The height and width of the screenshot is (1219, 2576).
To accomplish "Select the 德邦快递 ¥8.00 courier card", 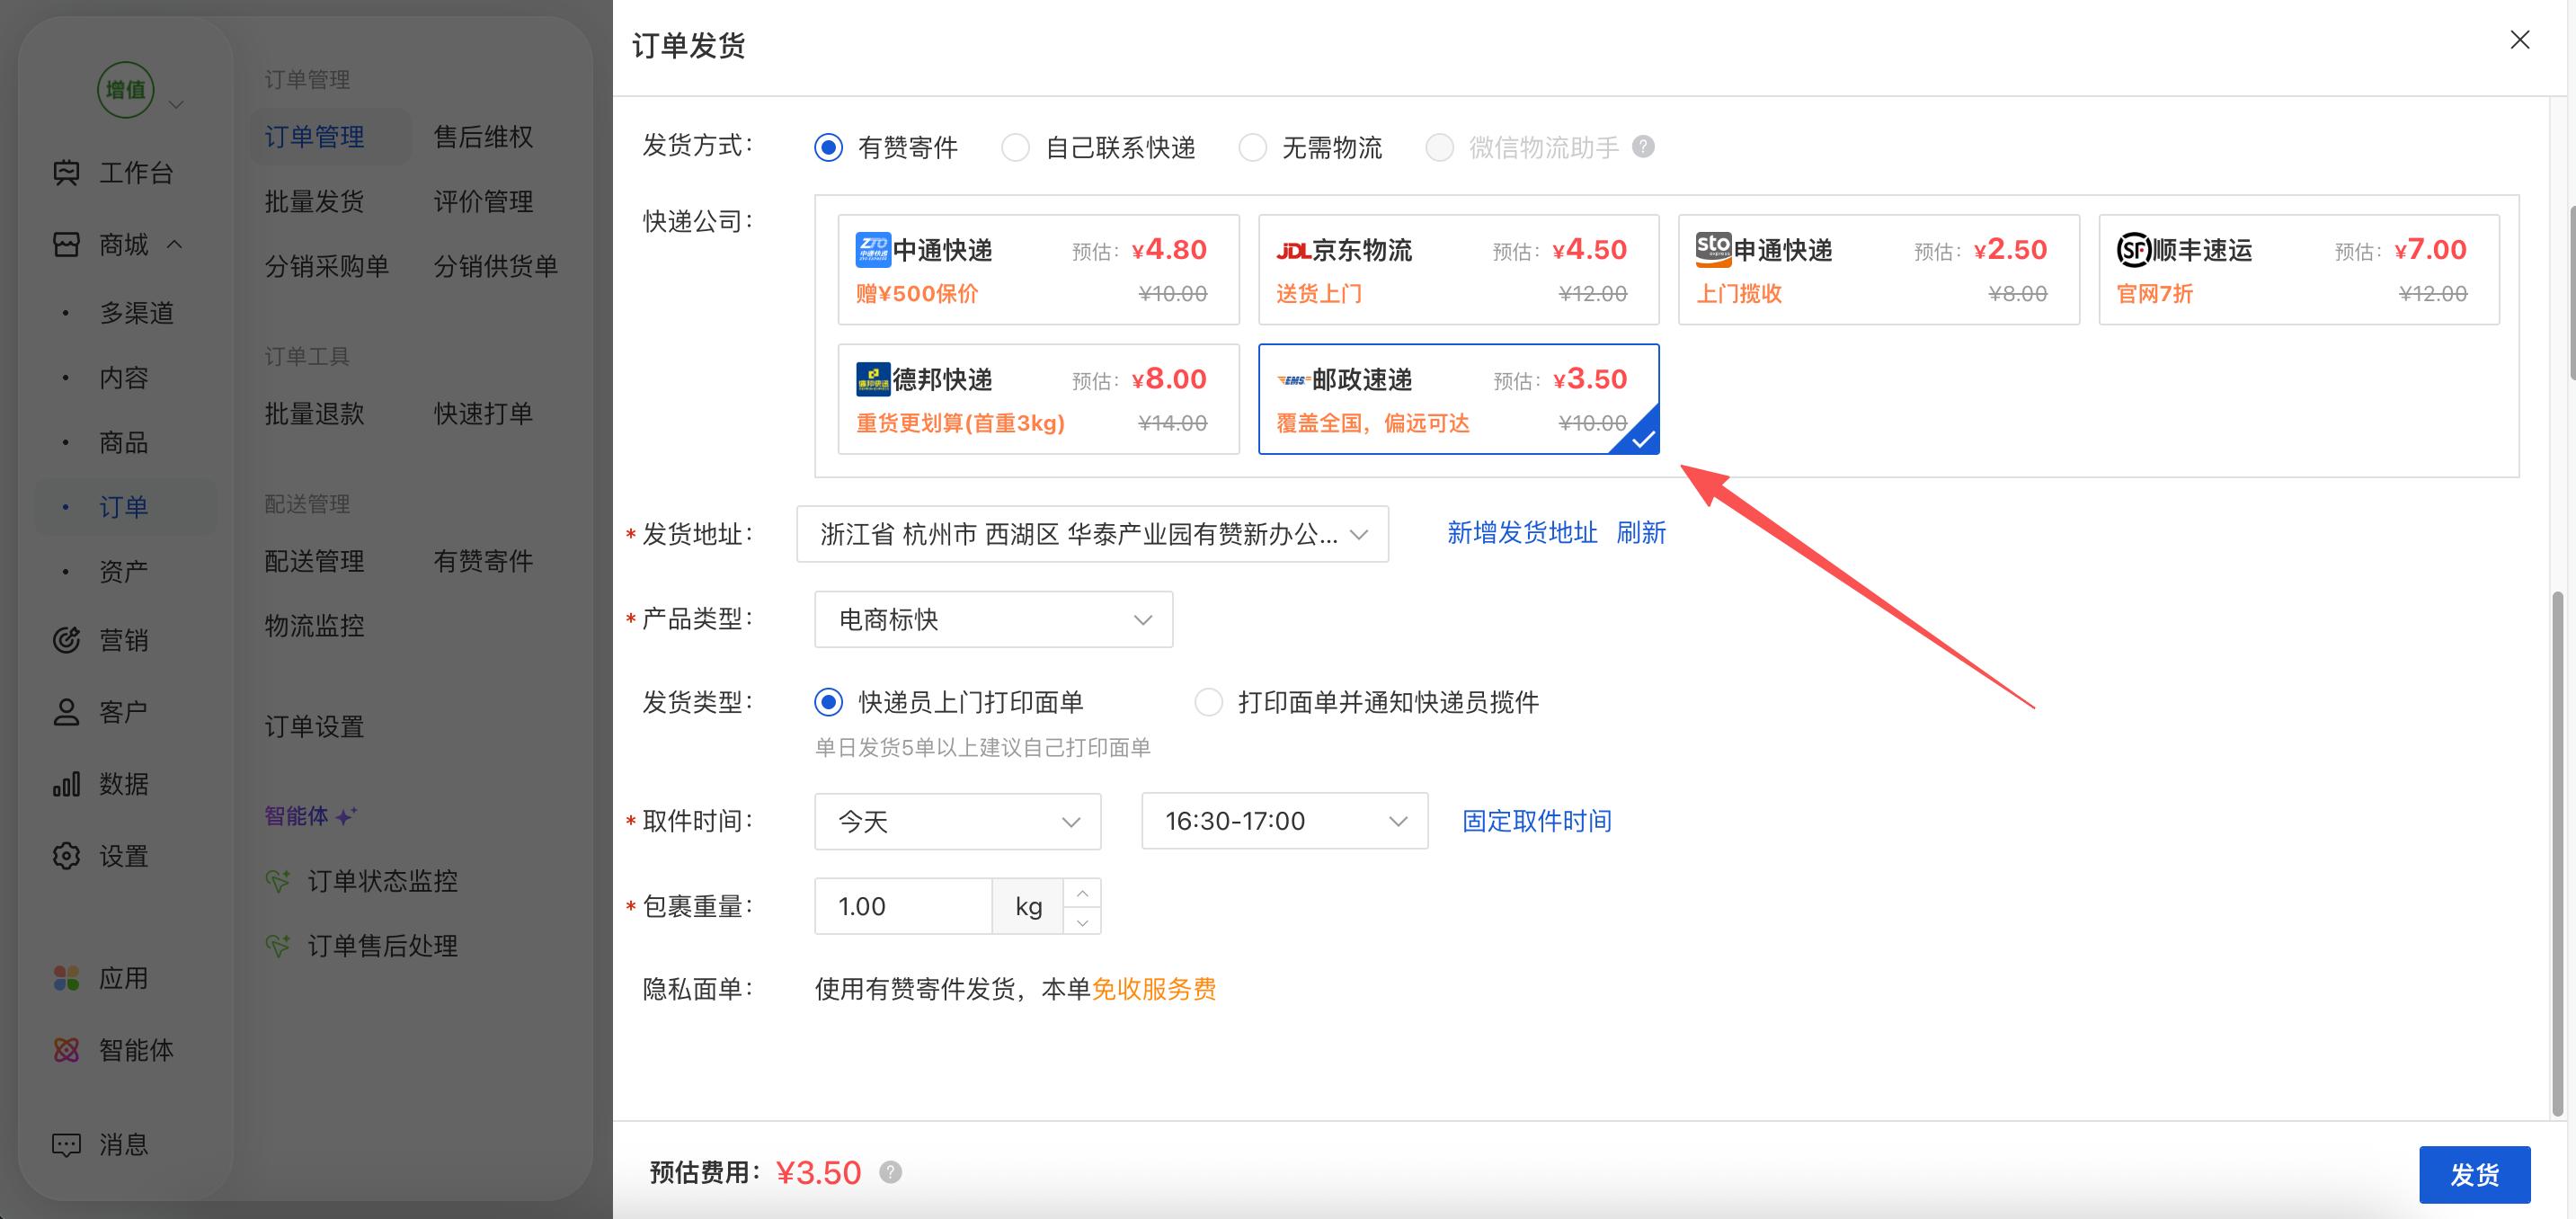I will [x=1038, y=399].
